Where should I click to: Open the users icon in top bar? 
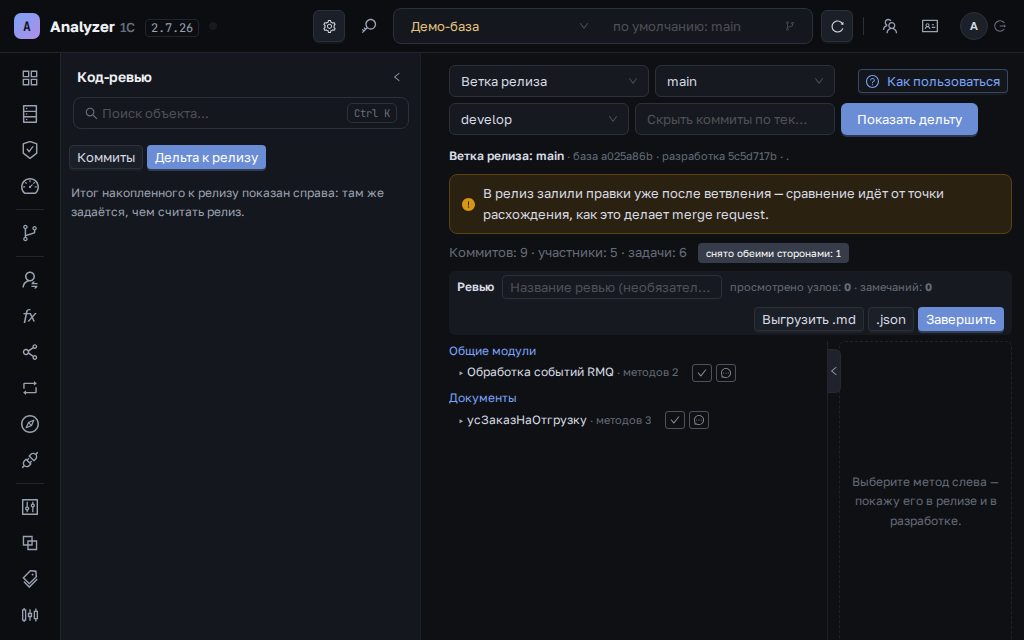889,26
